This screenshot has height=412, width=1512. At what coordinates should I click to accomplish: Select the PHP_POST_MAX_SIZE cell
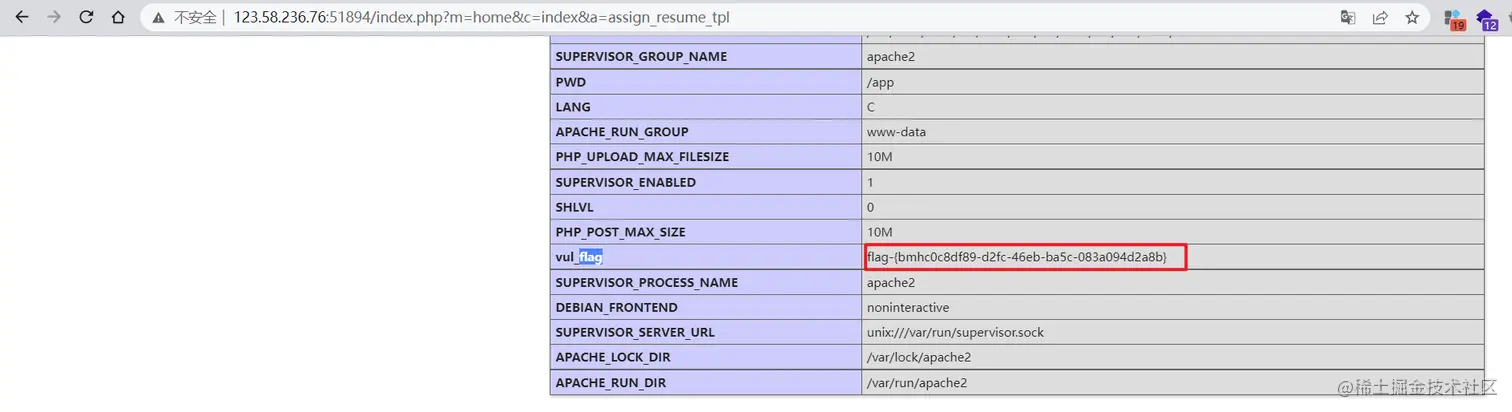click(x=706, y=232)
